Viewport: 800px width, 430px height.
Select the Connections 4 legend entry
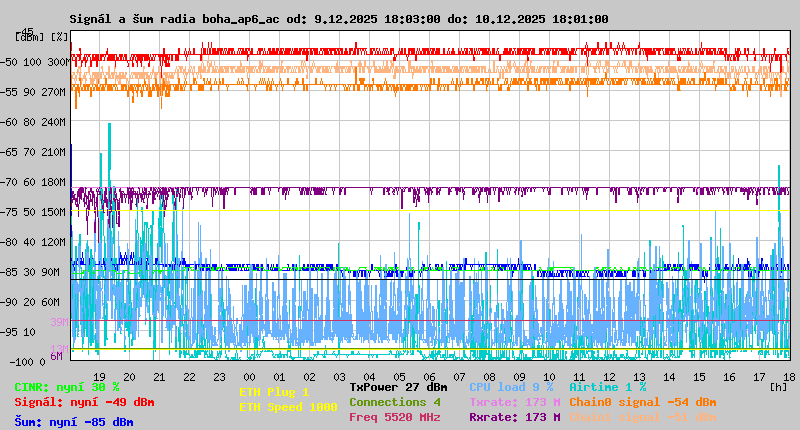pos(395,402)
